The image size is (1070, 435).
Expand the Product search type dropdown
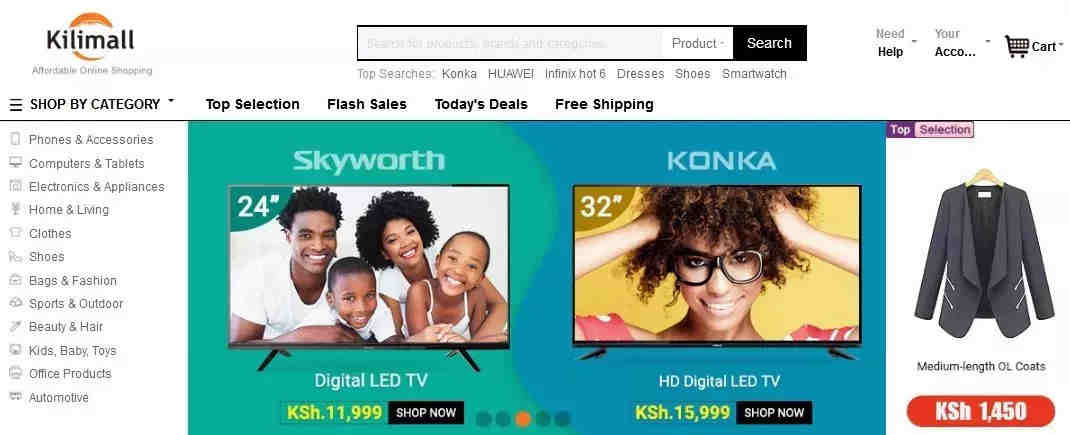697,44
